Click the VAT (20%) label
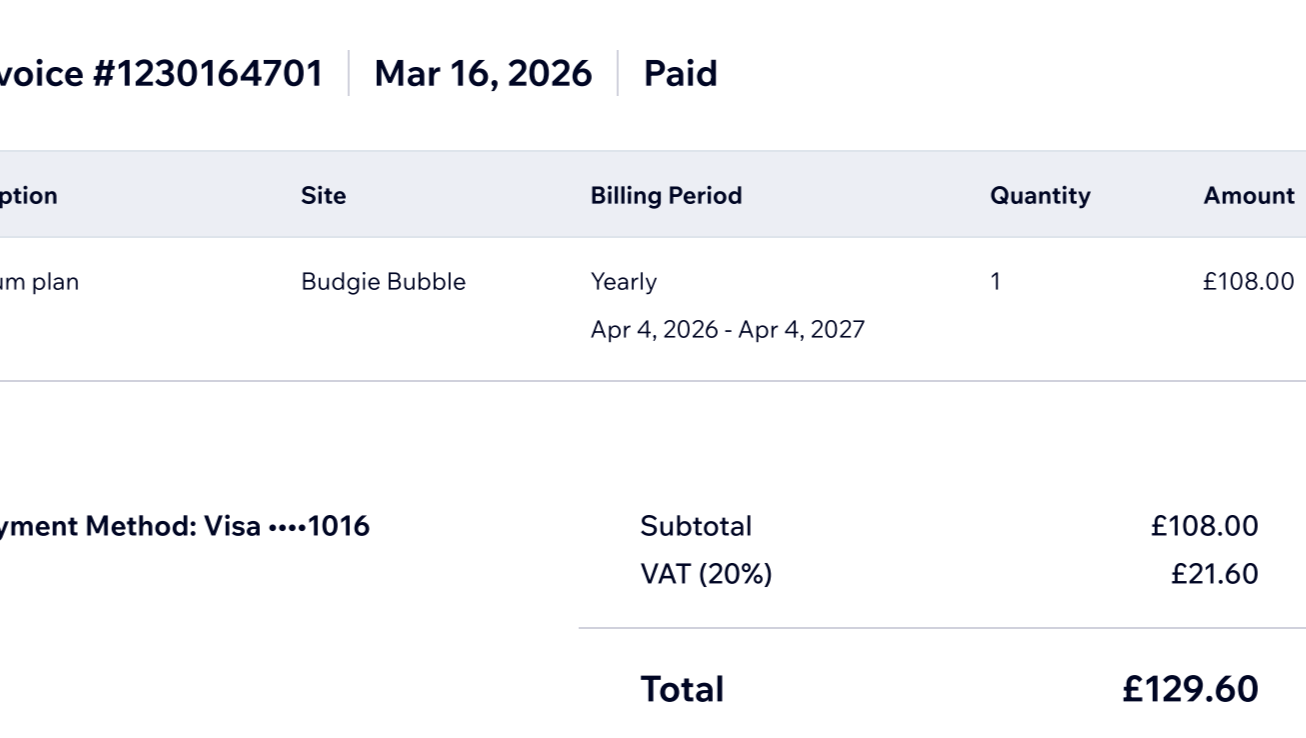1306x738 pixels. (706, 574)
